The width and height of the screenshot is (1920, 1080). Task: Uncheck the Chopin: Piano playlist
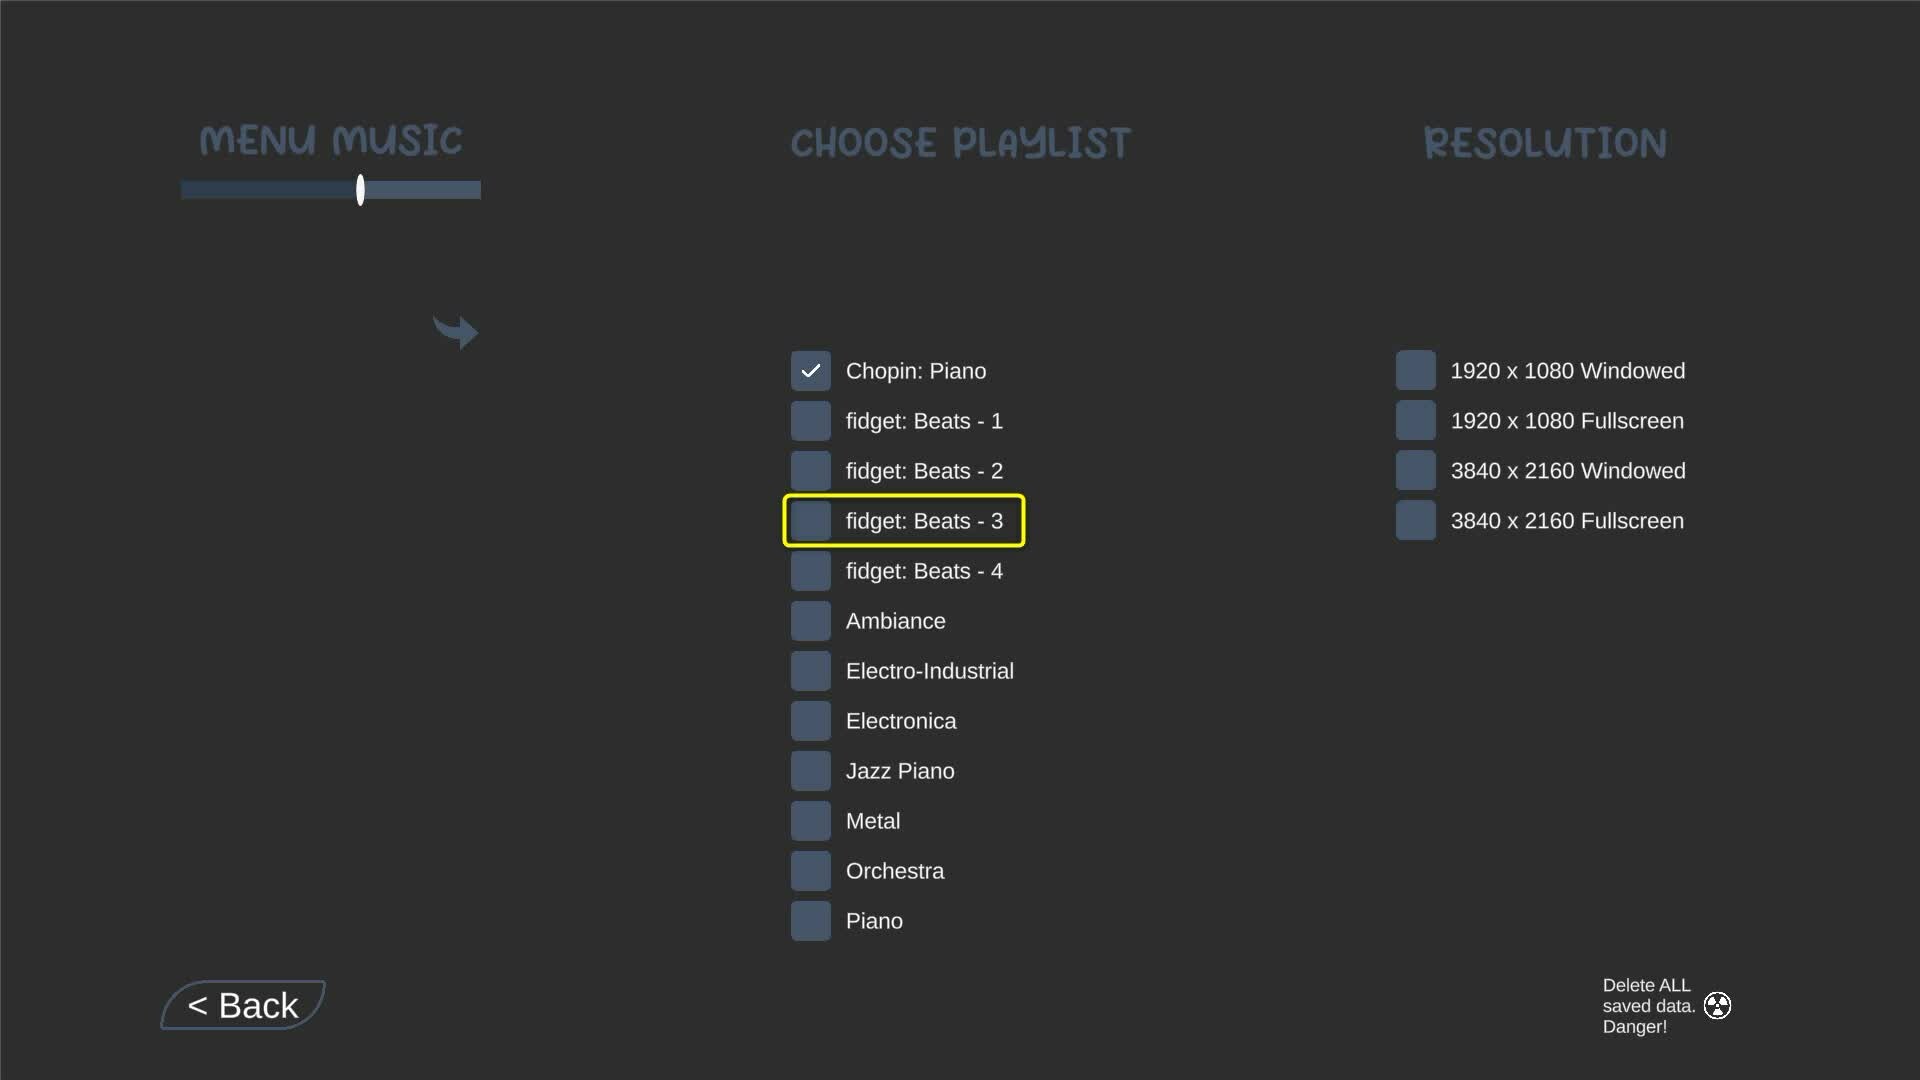coord(810,371)
